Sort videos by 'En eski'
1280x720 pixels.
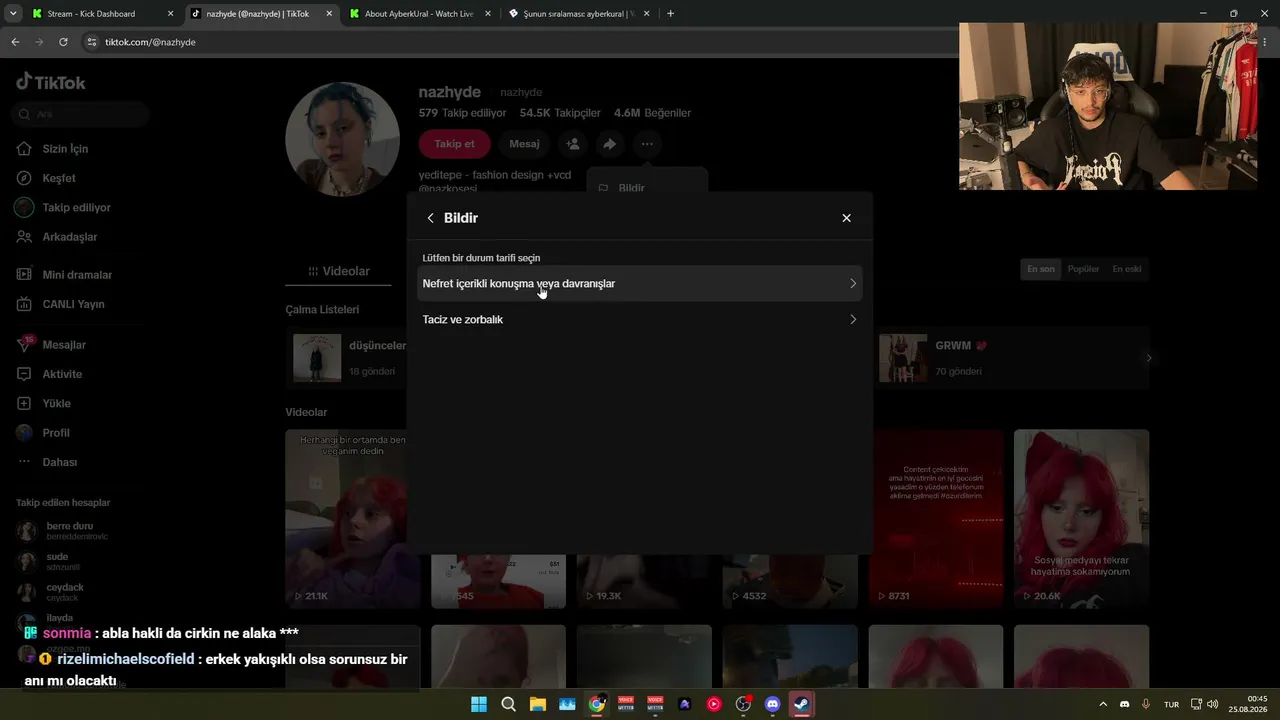[1127, 269]
